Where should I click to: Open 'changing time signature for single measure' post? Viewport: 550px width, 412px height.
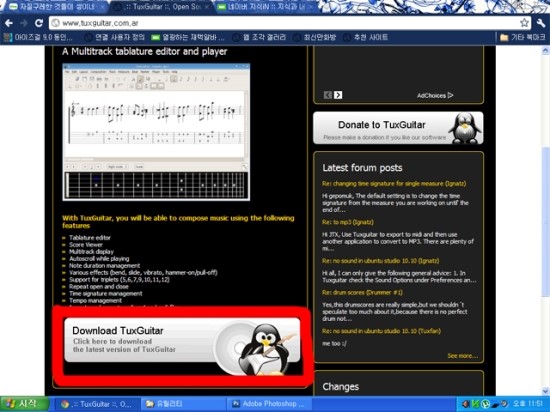click(x=394, y=184)
